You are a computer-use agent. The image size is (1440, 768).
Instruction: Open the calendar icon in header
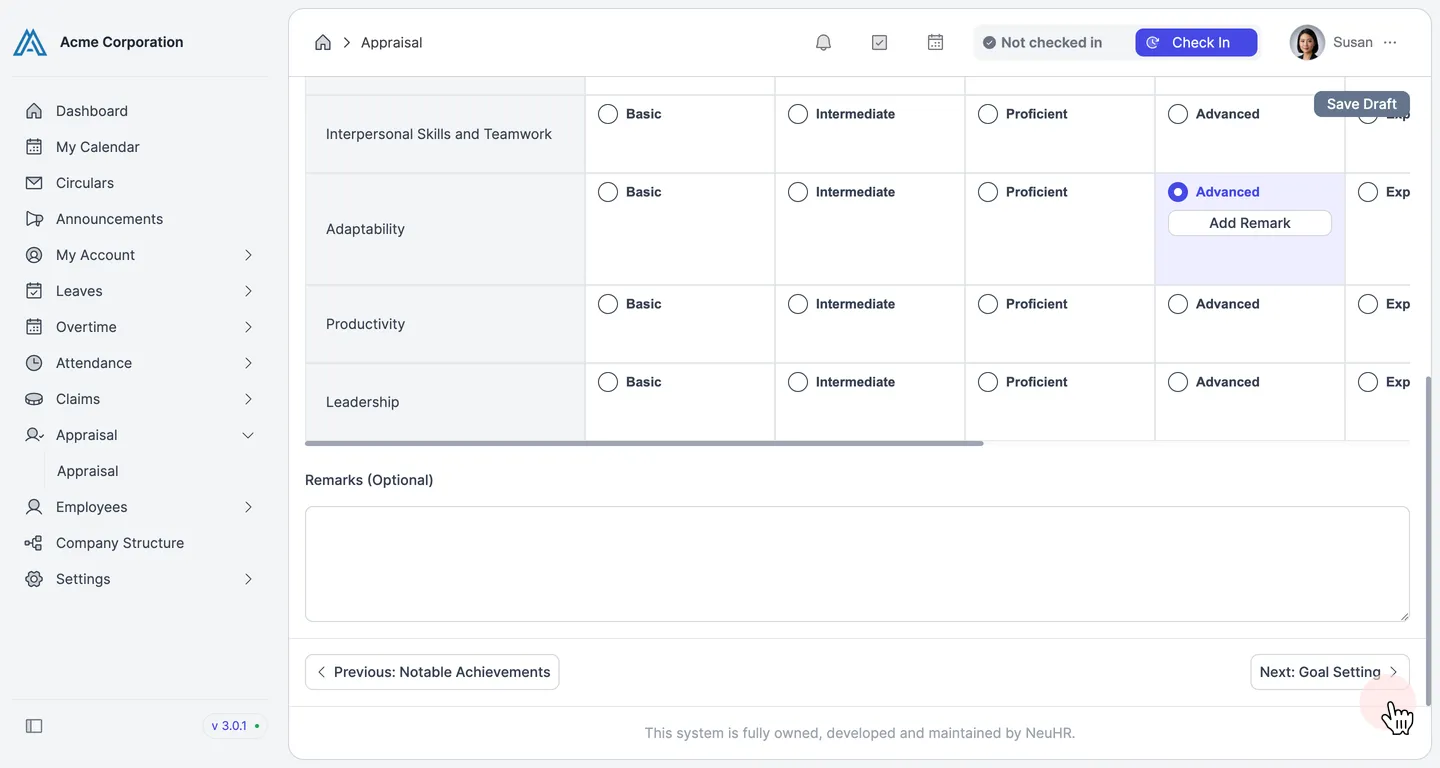[x=935, y=42]
